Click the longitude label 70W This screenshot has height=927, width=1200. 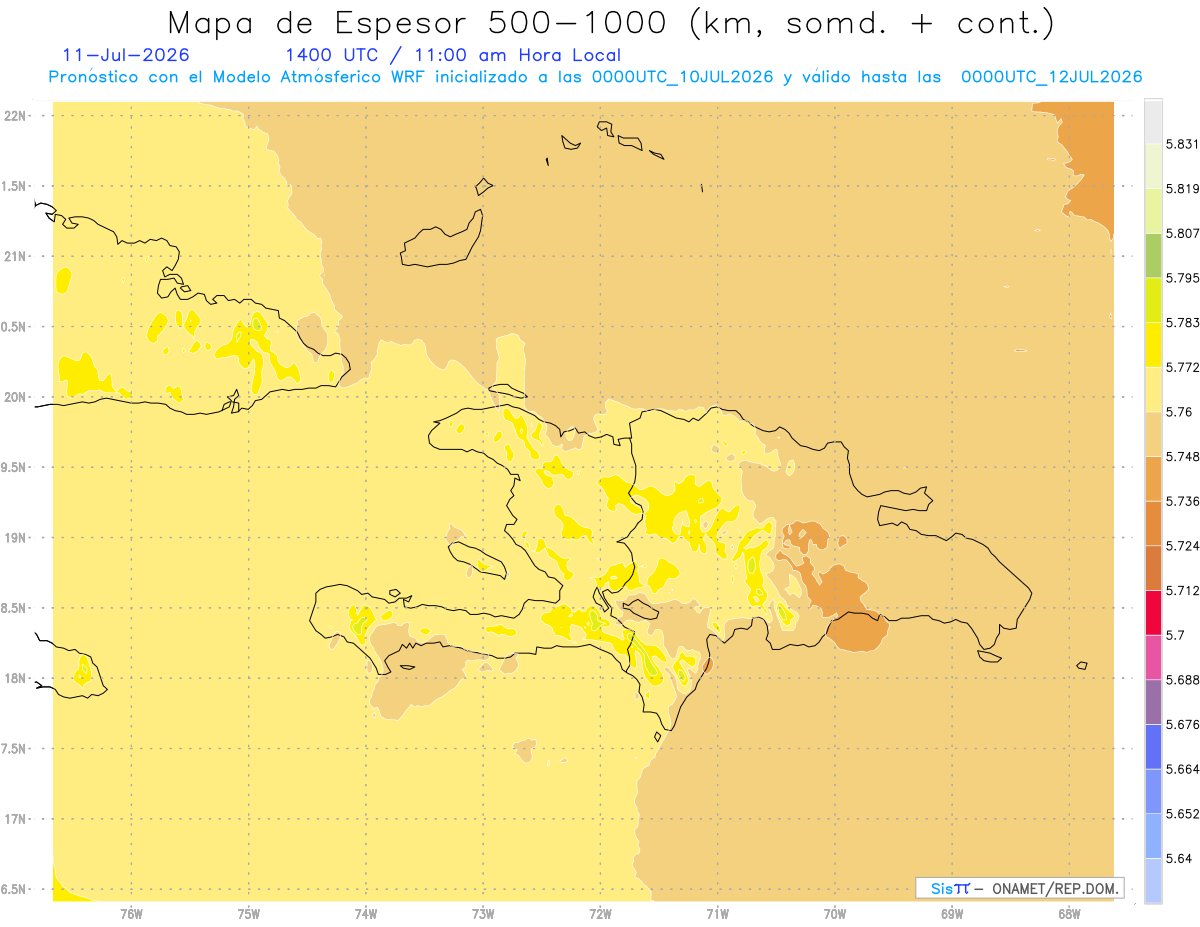pyautogui.click(x=835, y=915)
